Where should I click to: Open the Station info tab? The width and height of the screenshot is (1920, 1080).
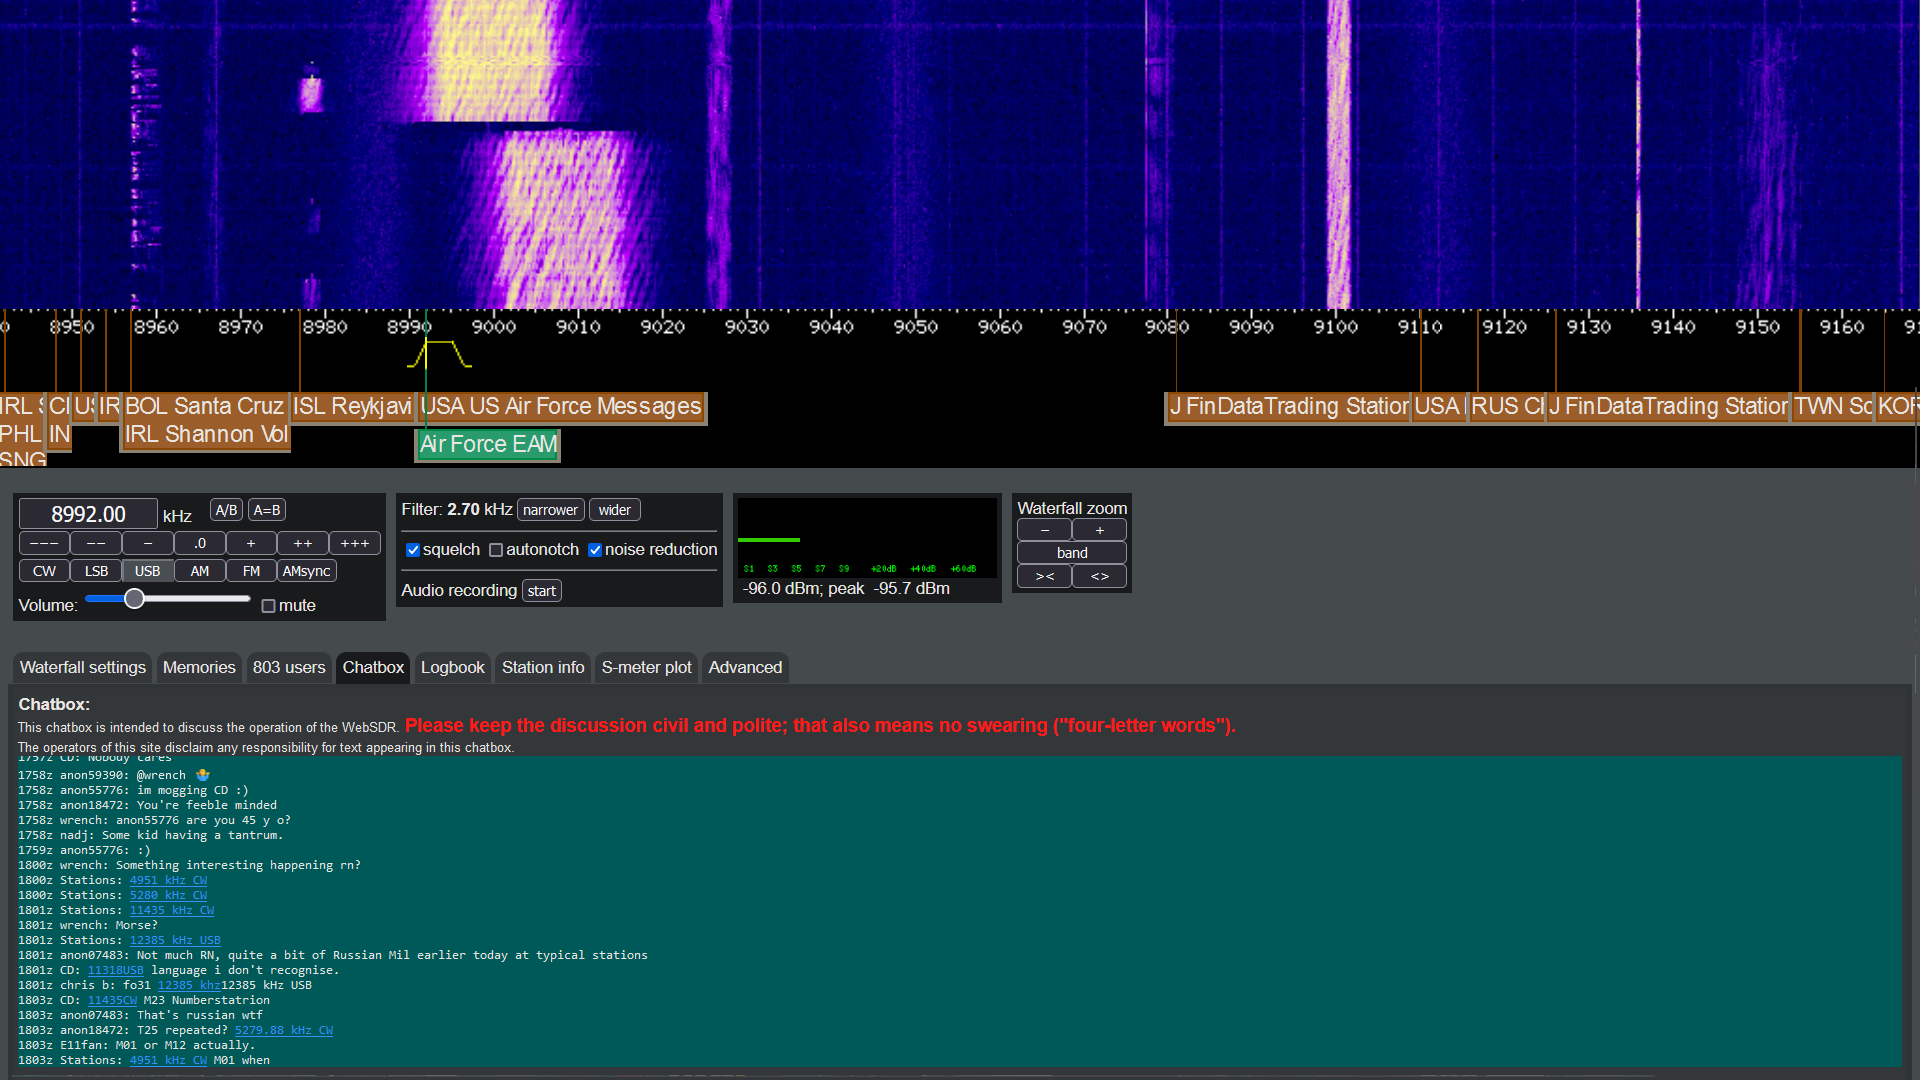coord(543,667)
